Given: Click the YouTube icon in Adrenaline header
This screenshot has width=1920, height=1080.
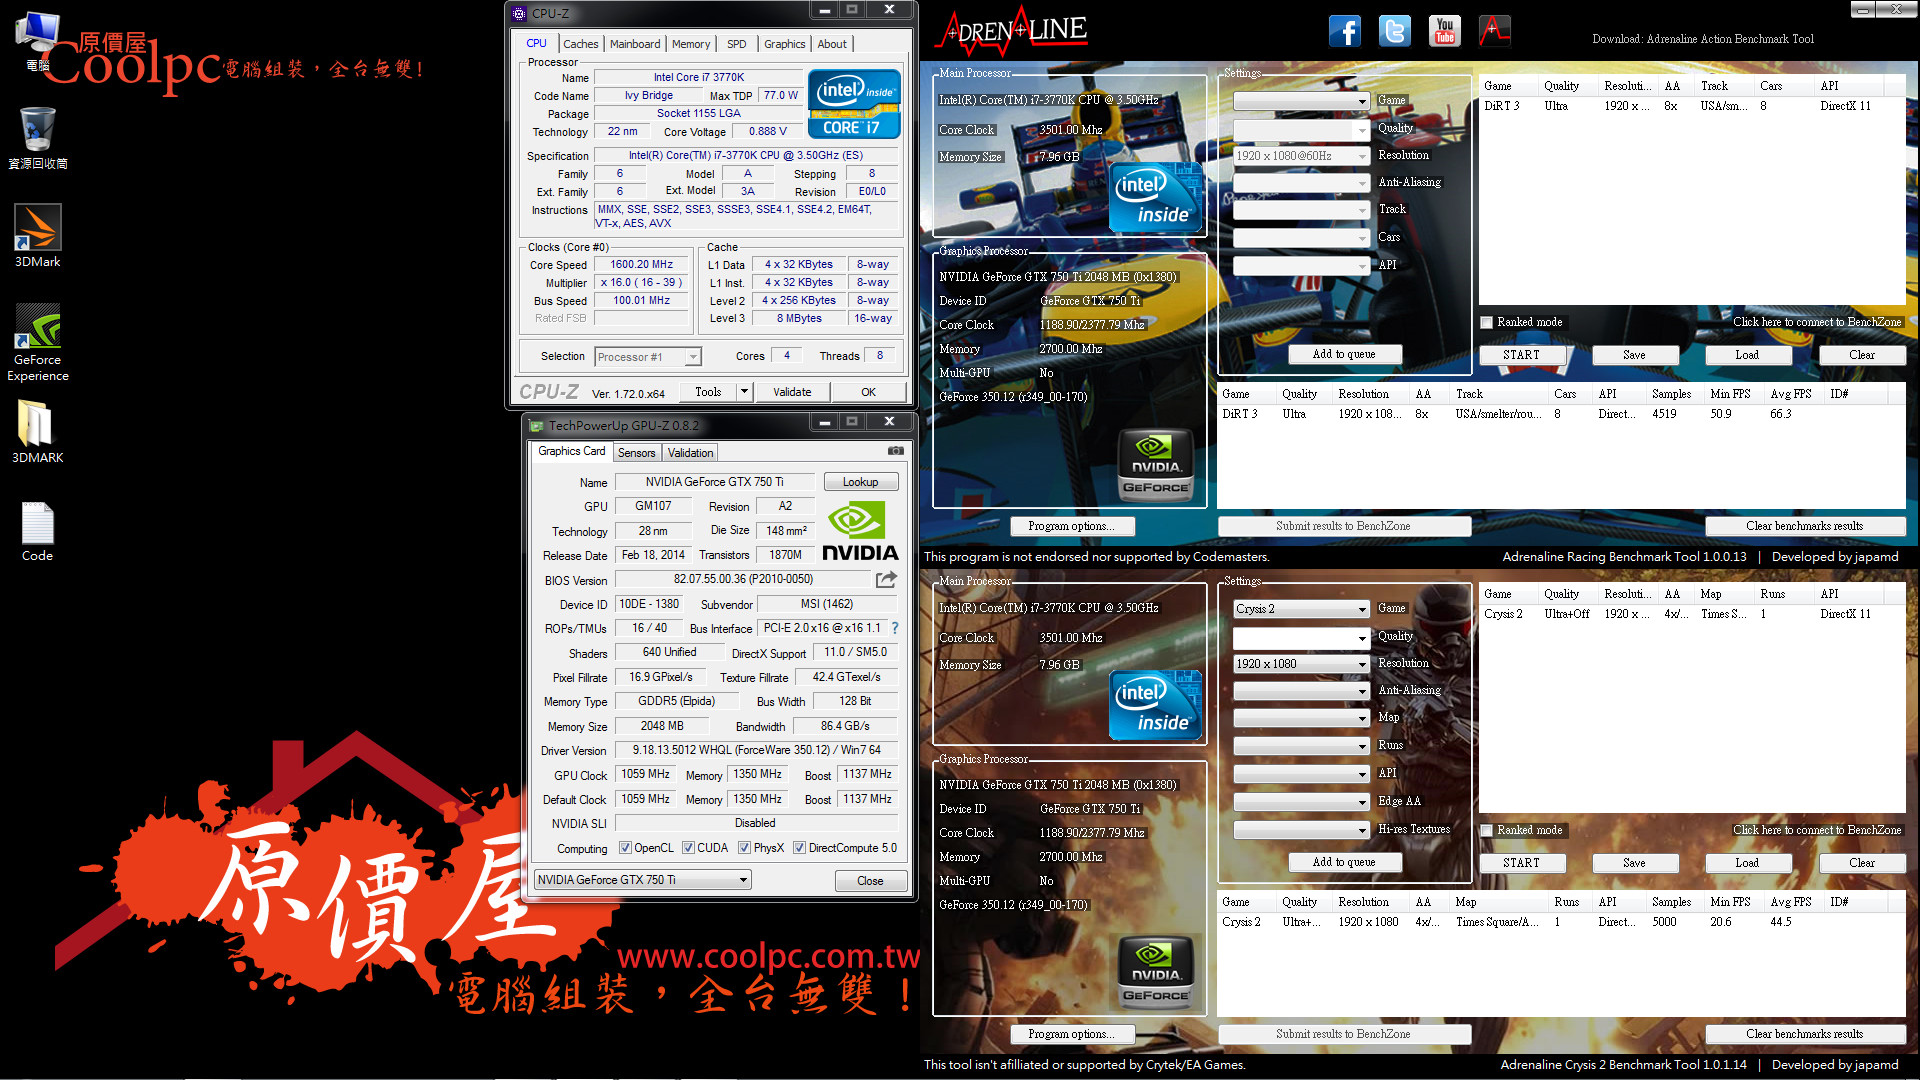Looking at the screenshot, I should (x=1444, y=31).
